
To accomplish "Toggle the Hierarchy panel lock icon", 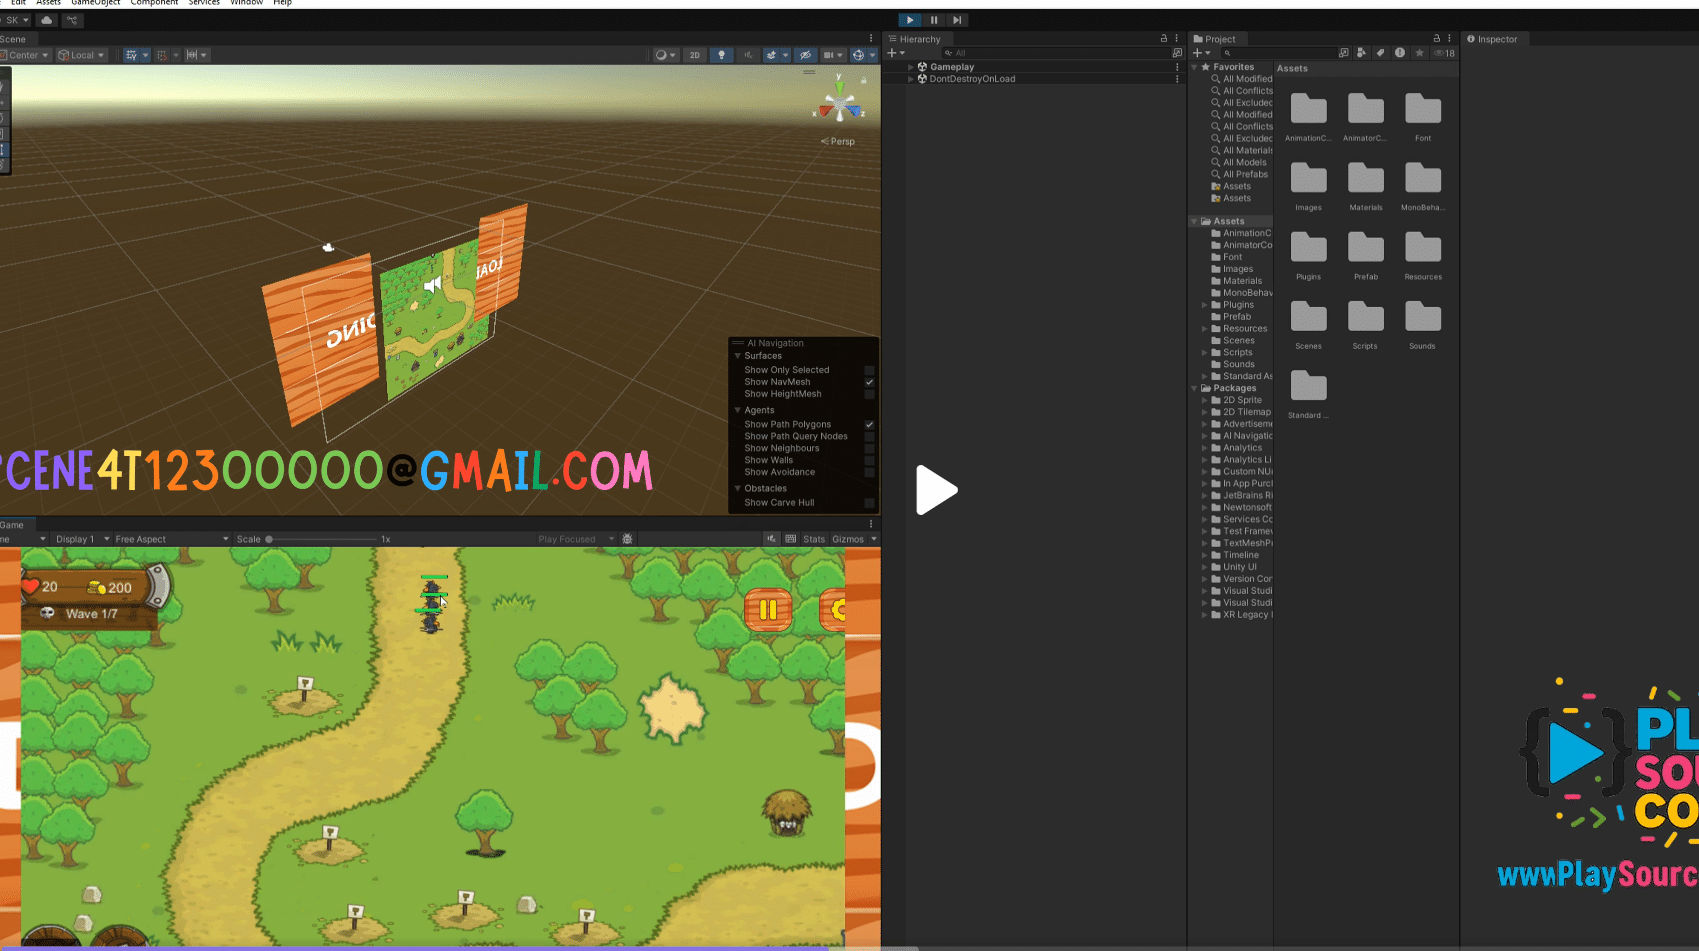I will [1164, 39].
